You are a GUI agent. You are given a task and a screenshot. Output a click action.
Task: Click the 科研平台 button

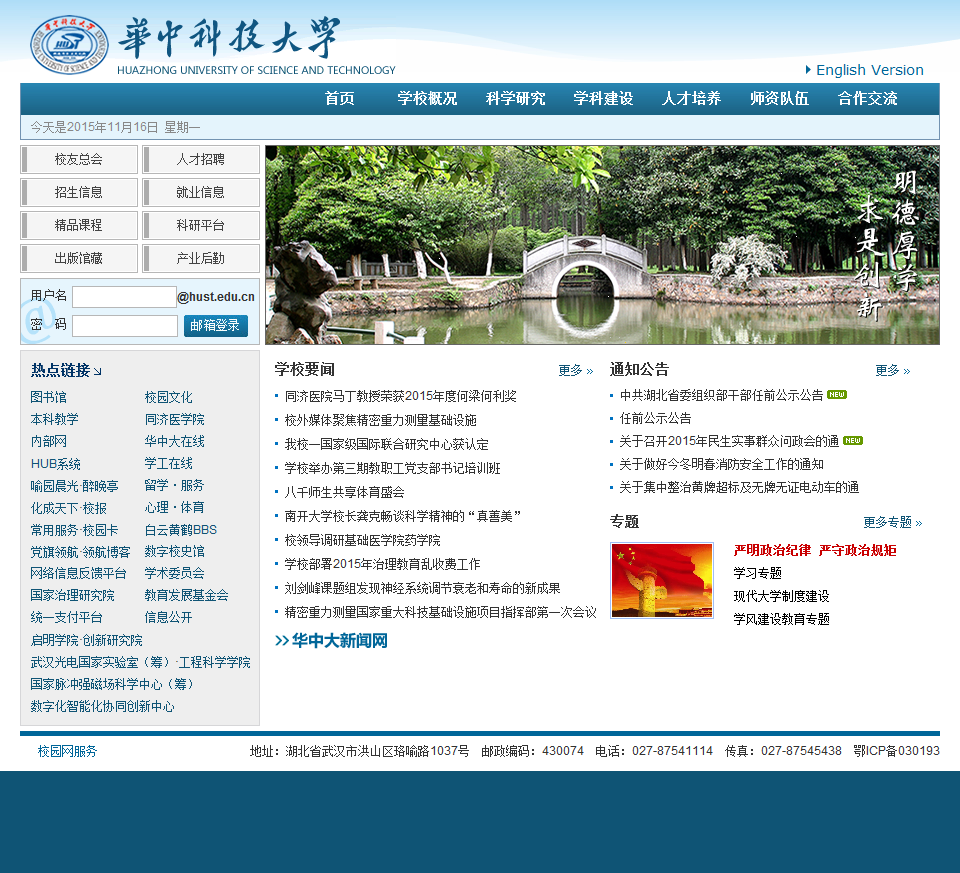201,226
